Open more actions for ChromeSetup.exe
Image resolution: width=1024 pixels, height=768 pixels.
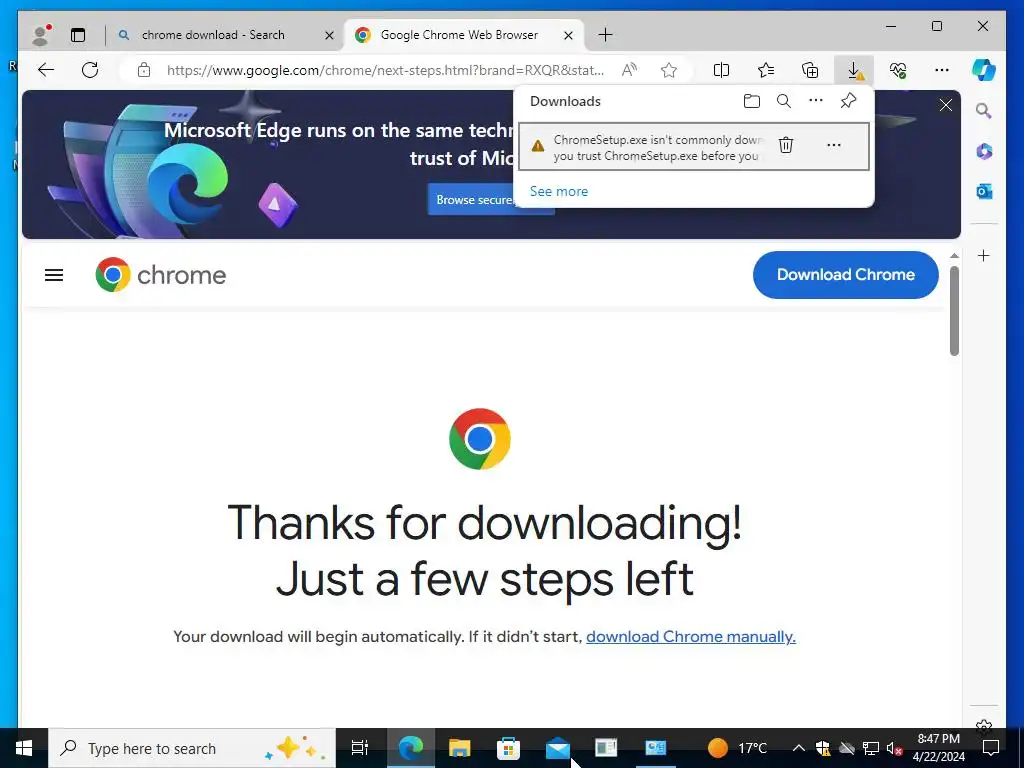[x=834, y=145]
